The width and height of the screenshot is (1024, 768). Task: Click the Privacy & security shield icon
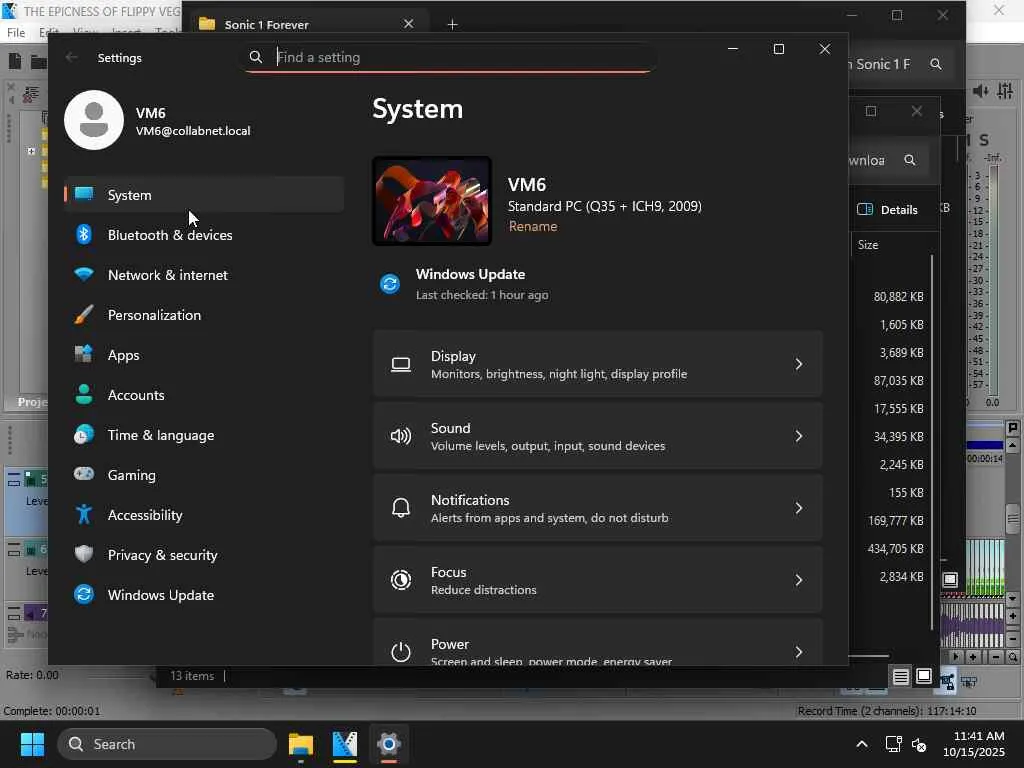84,555
